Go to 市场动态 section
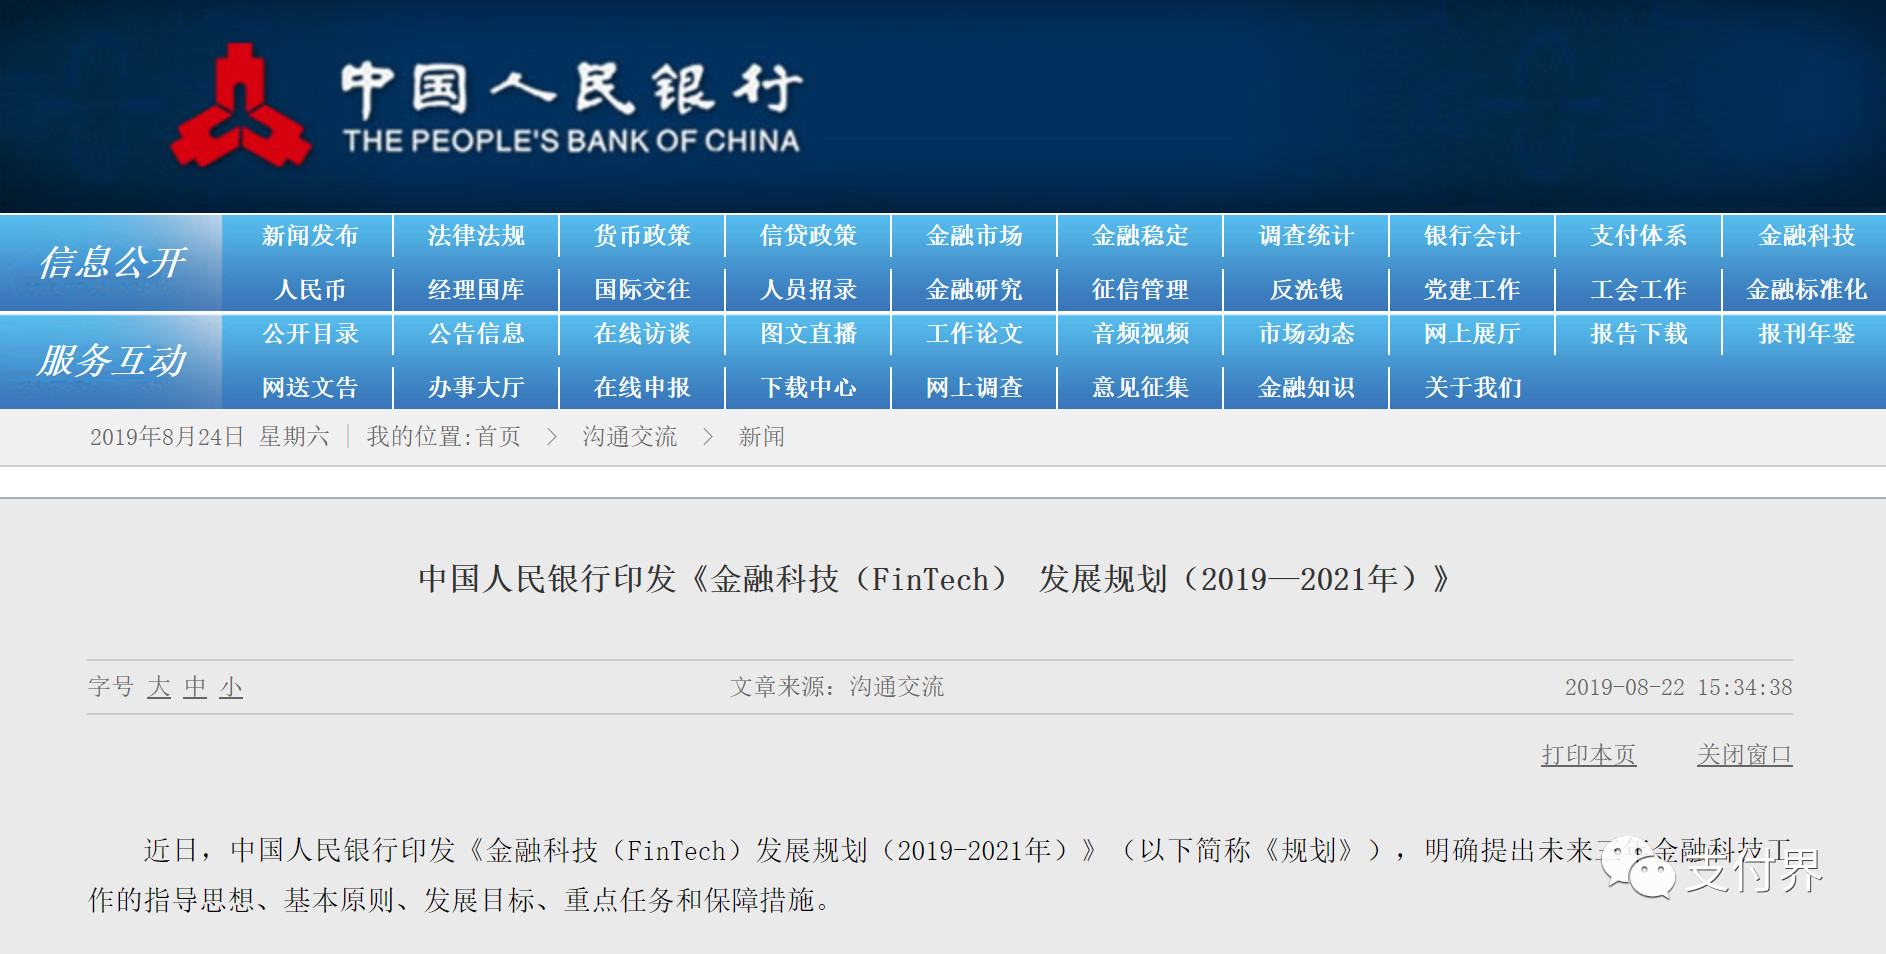Image resolution: width=1886 pixels, height=954 pixels. 1306,334
